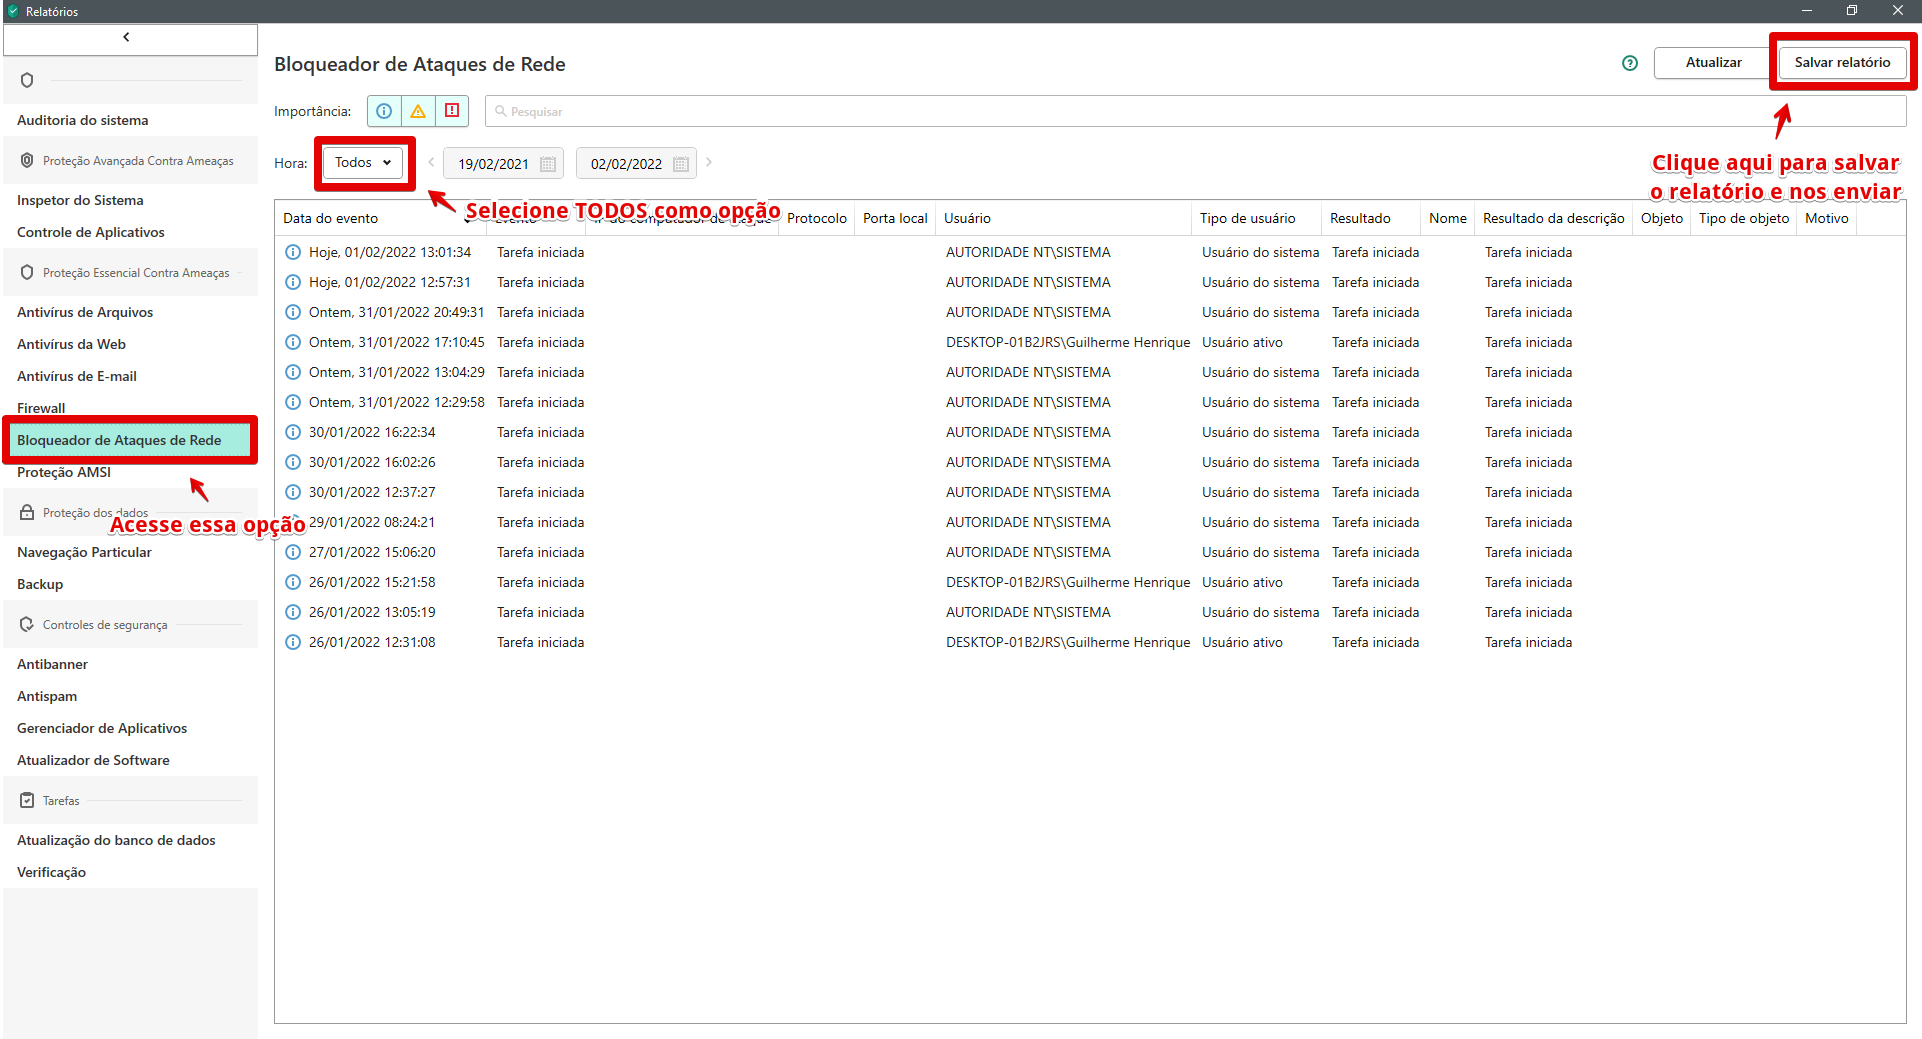The height and width of the screenshot is (1039, 1922).
Task: Toggle the warning importance filter
Action: (418, 111)
